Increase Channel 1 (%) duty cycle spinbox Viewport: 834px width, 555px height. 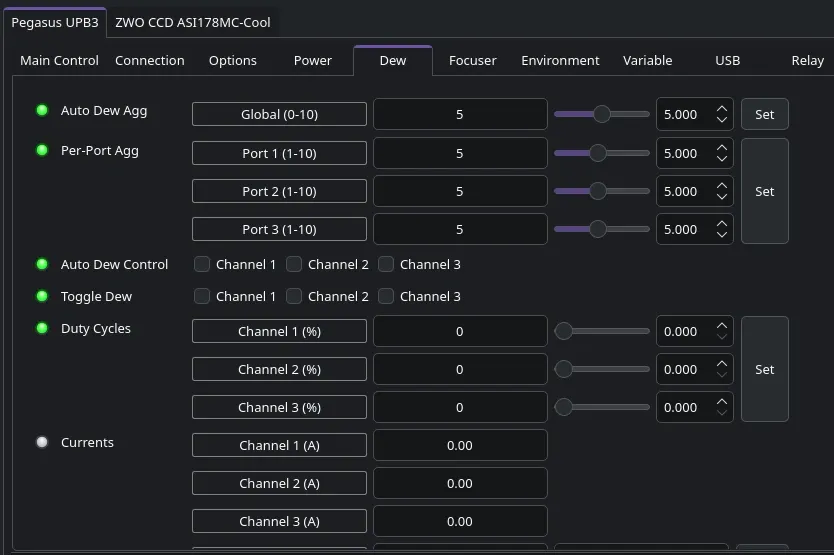[x=722, y=326]
